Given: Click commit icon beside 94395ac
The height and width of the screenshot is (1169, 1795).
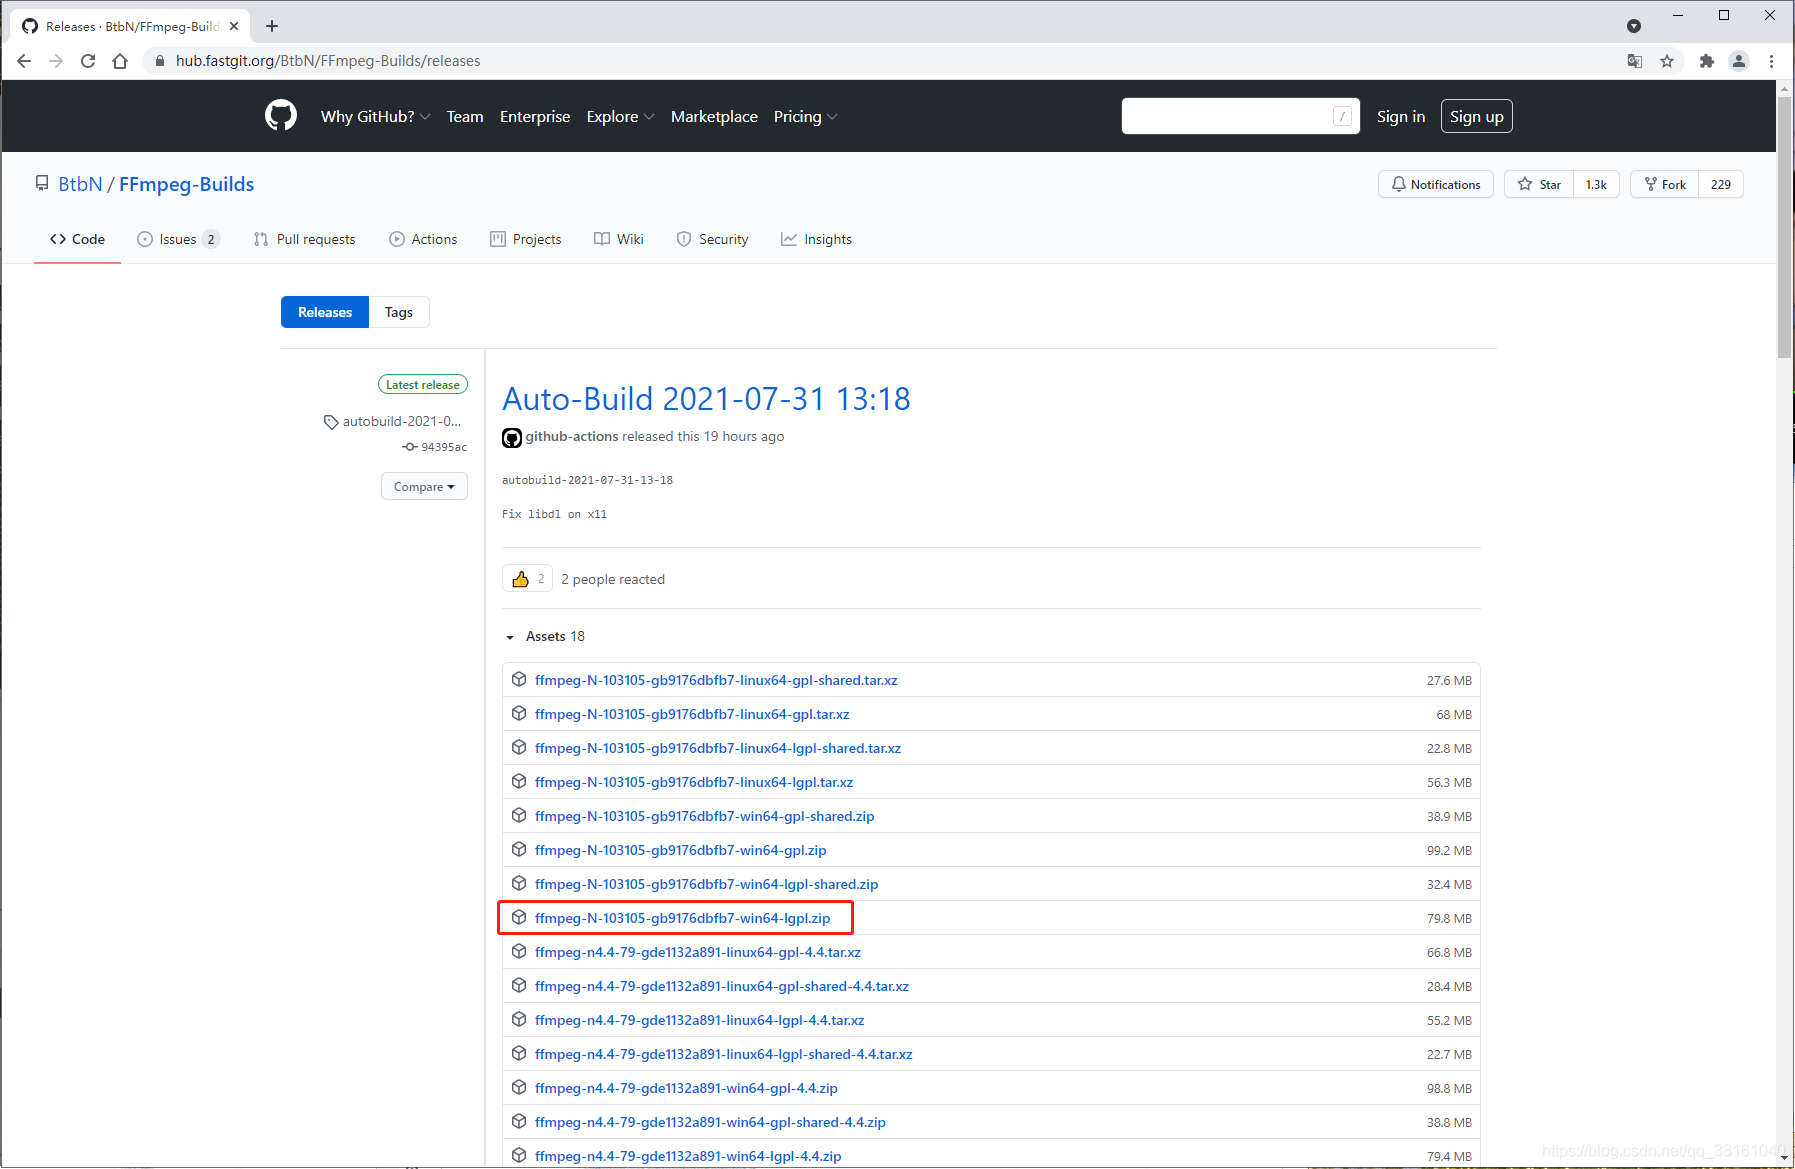Looking at the screenshot, I should [410, 447].
